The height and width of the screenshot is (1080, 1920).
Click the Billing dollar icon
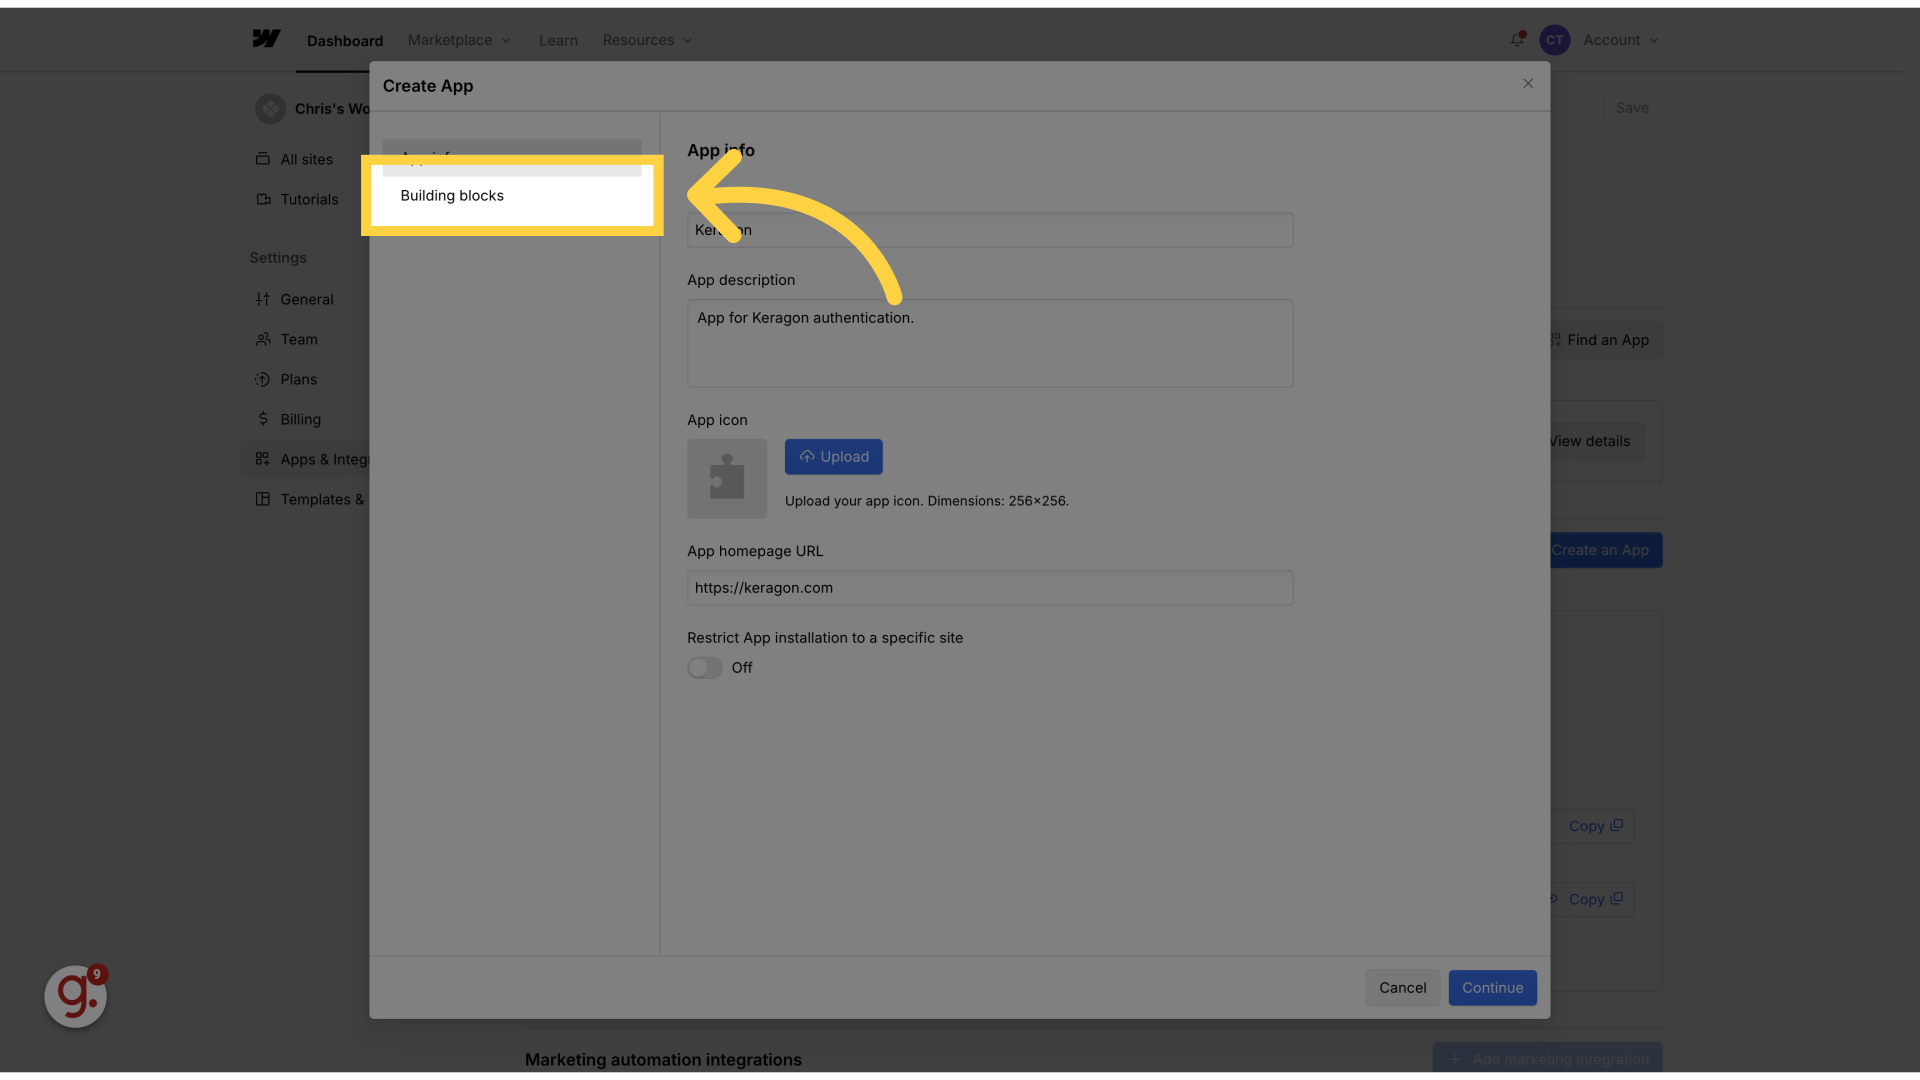263,419
